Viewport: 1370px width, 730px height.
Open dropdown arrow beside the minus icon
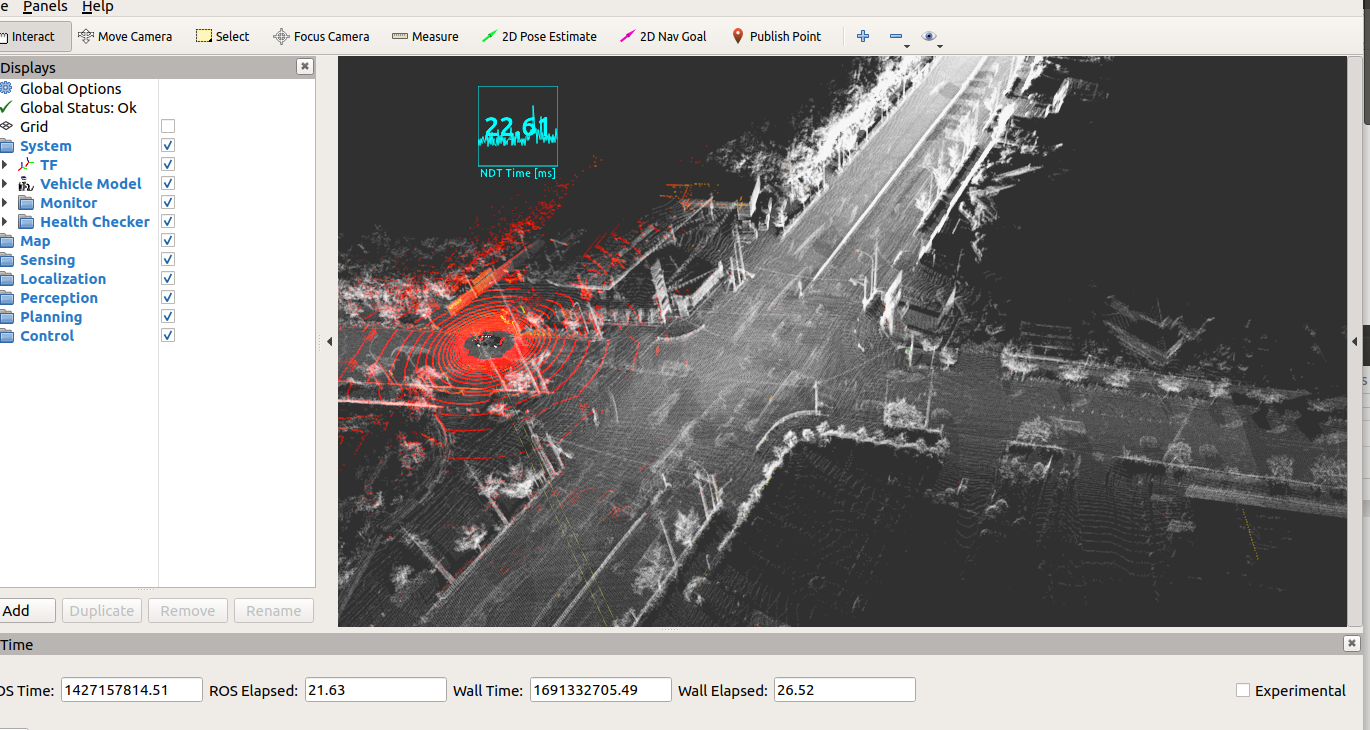click(907, 45)
